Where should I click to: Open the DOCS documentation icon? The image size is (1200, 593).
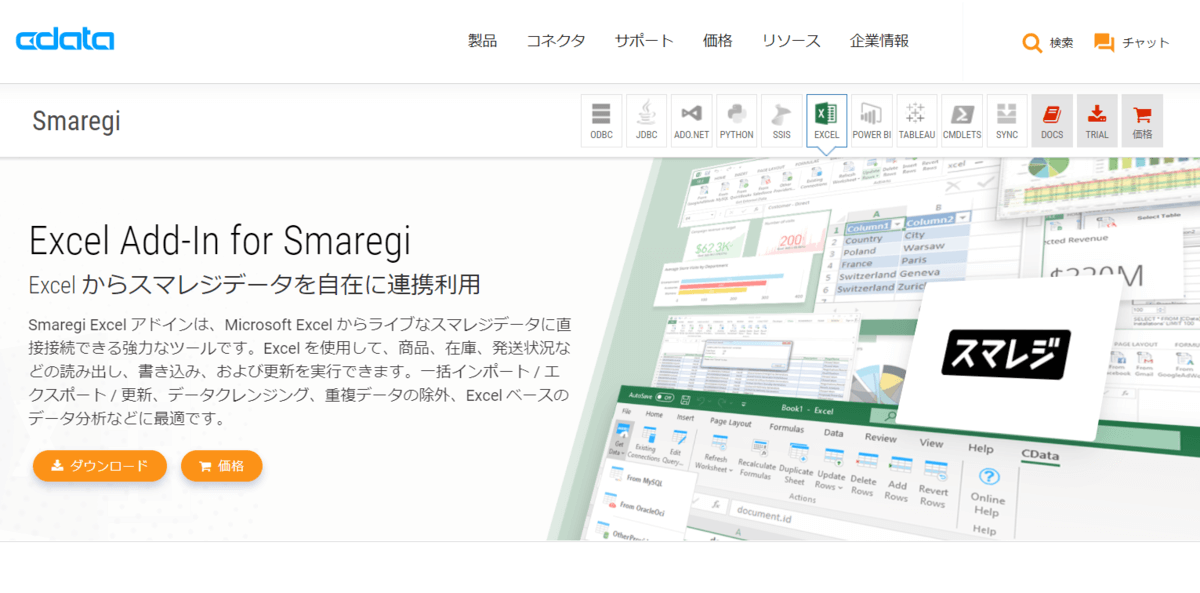(1052, 121)
